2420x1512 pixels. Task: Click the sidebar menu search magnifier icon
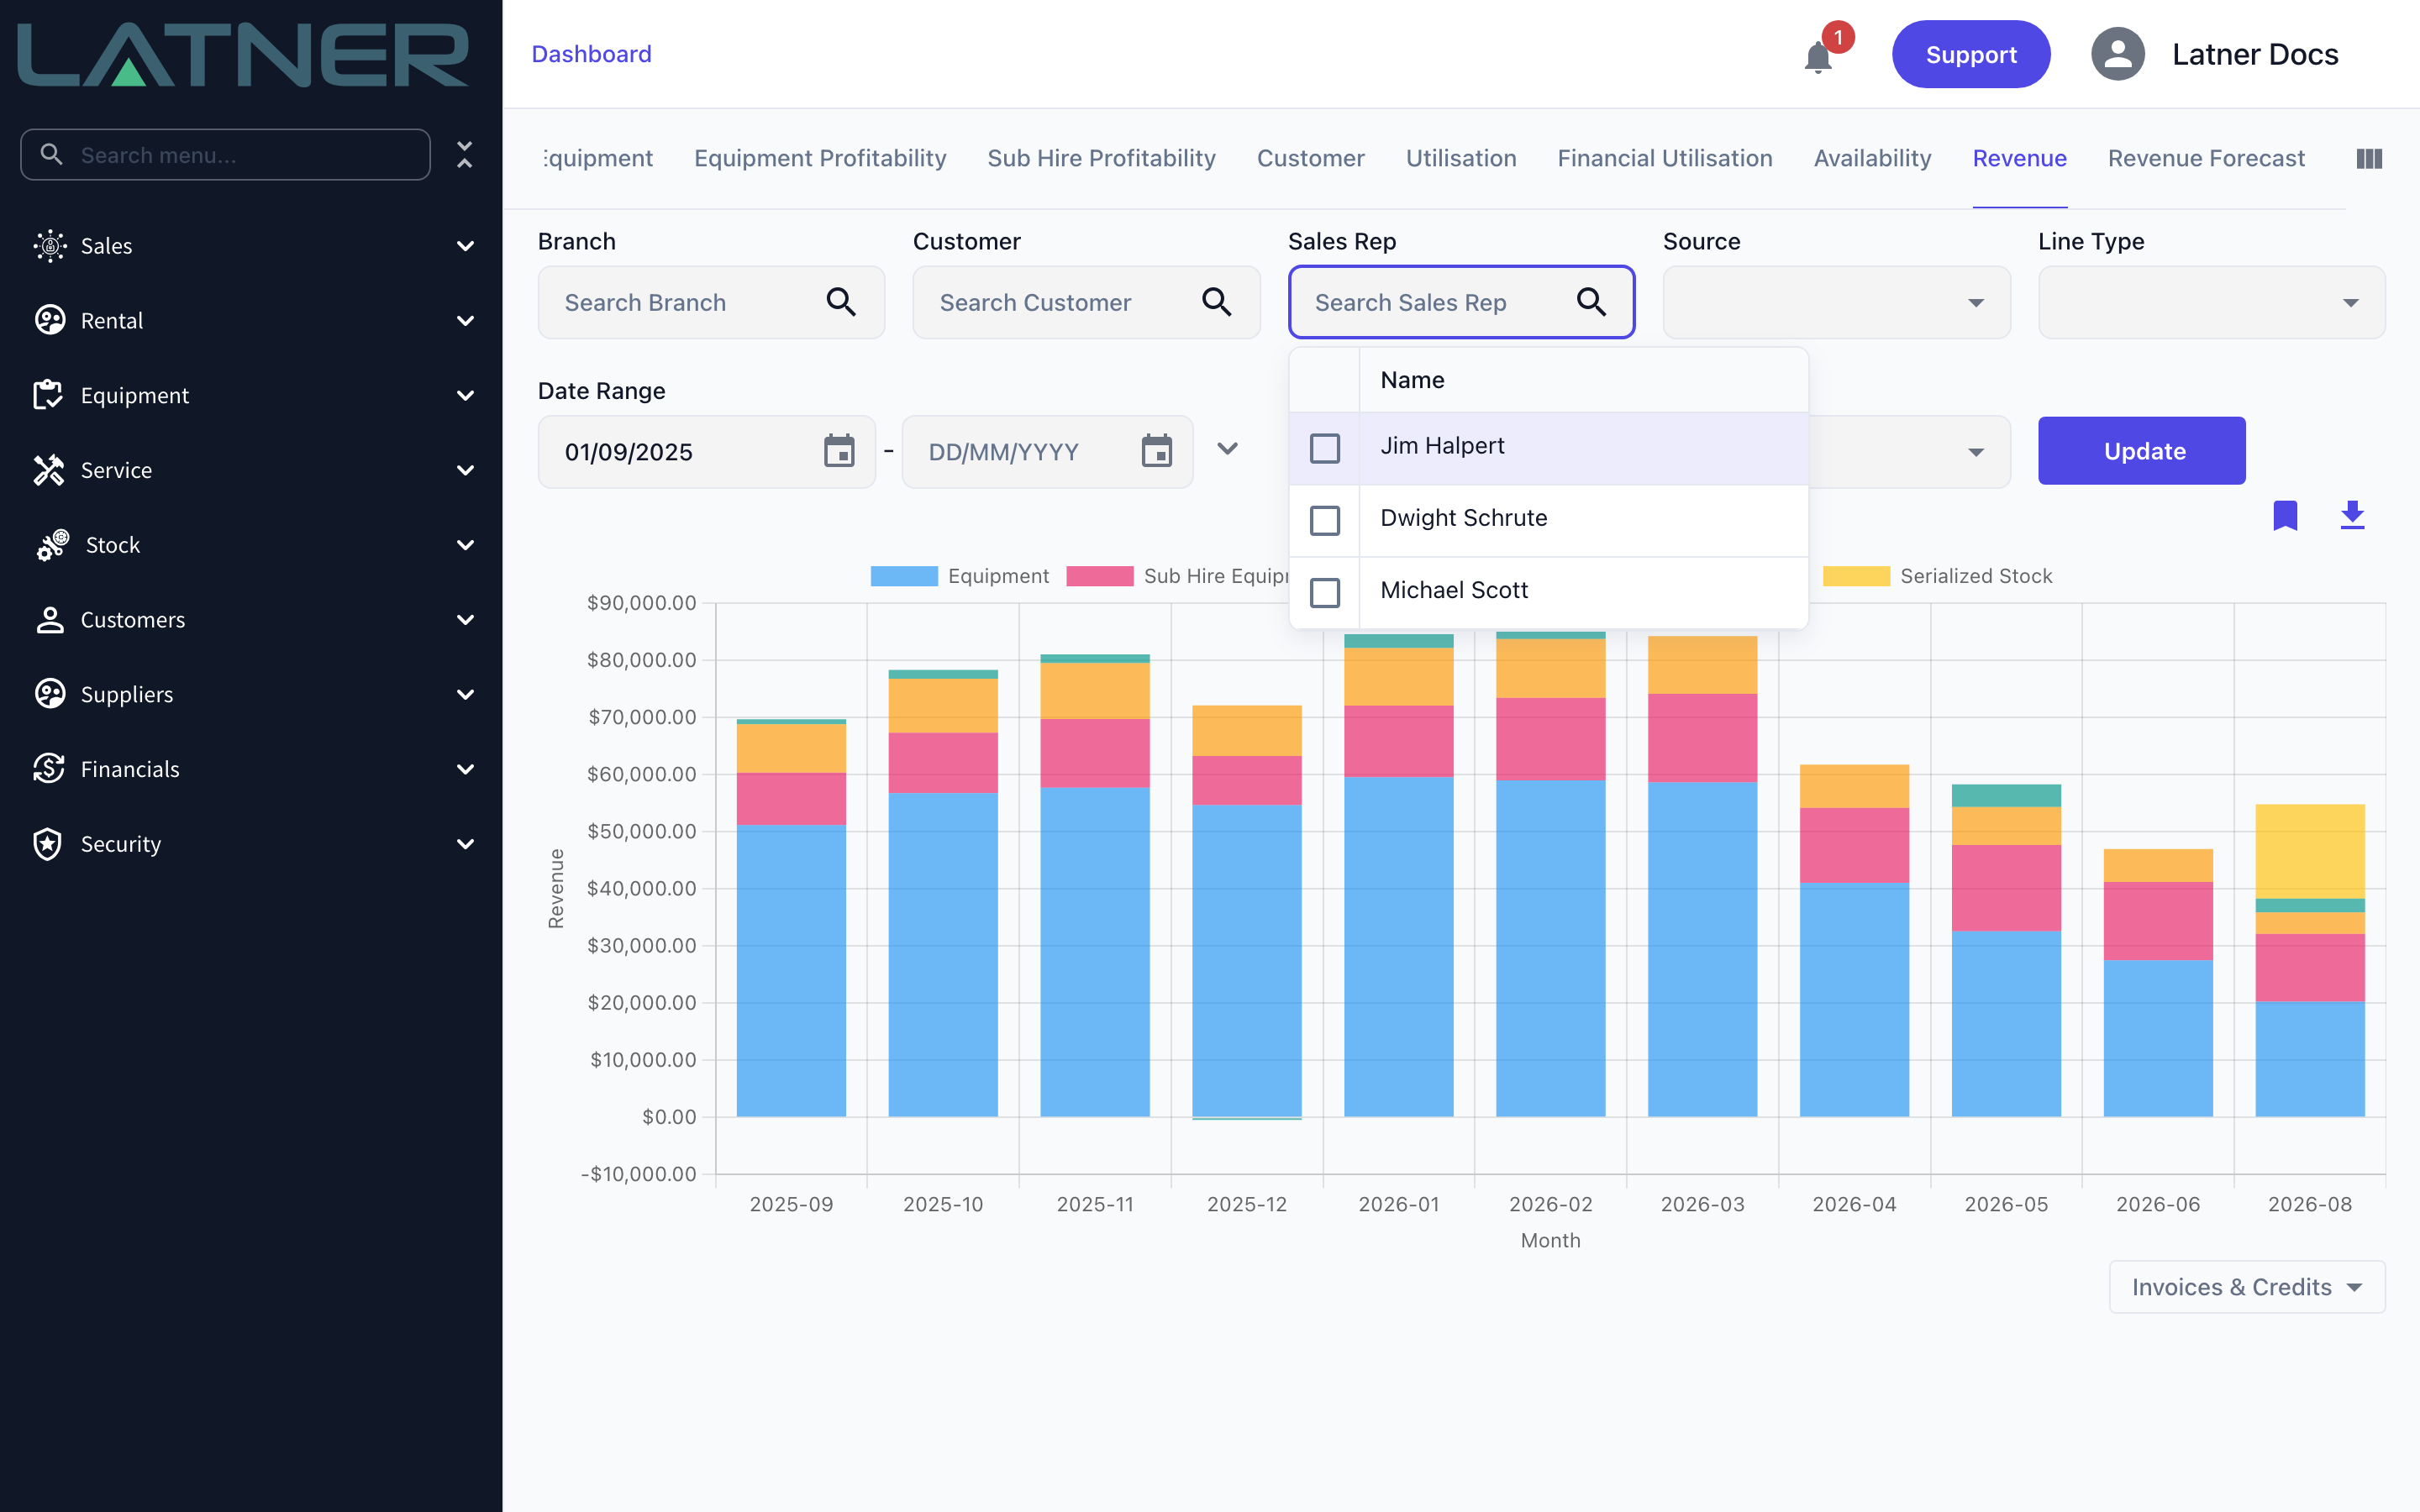tap(51, 154)
